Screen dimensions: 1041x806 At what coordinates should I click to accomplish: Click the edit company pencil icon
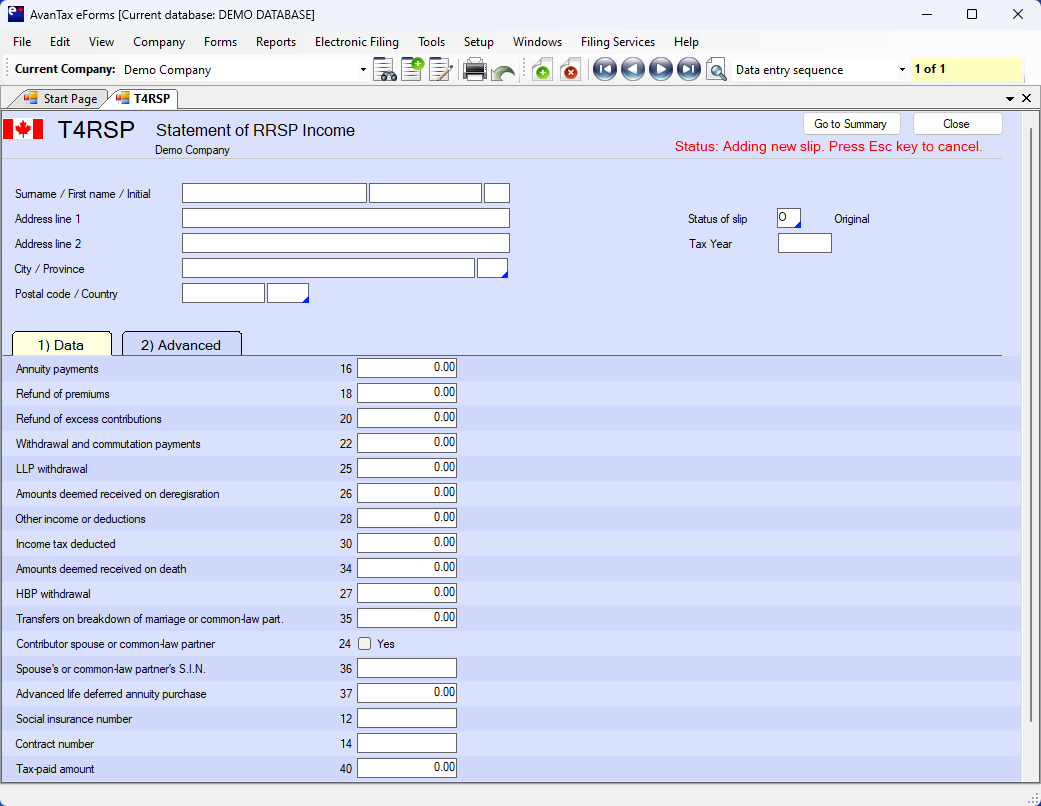click(x=440, y=70)
